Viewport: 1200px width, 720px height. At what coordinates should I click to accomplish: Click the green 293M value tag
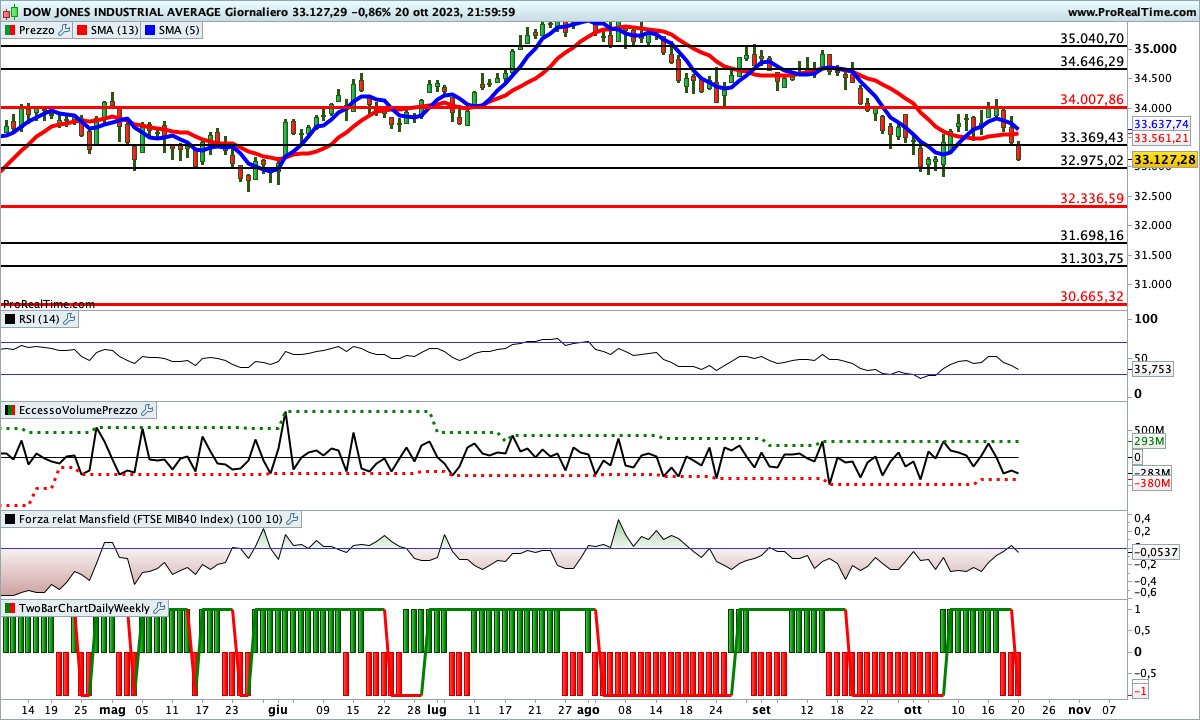1147,441
